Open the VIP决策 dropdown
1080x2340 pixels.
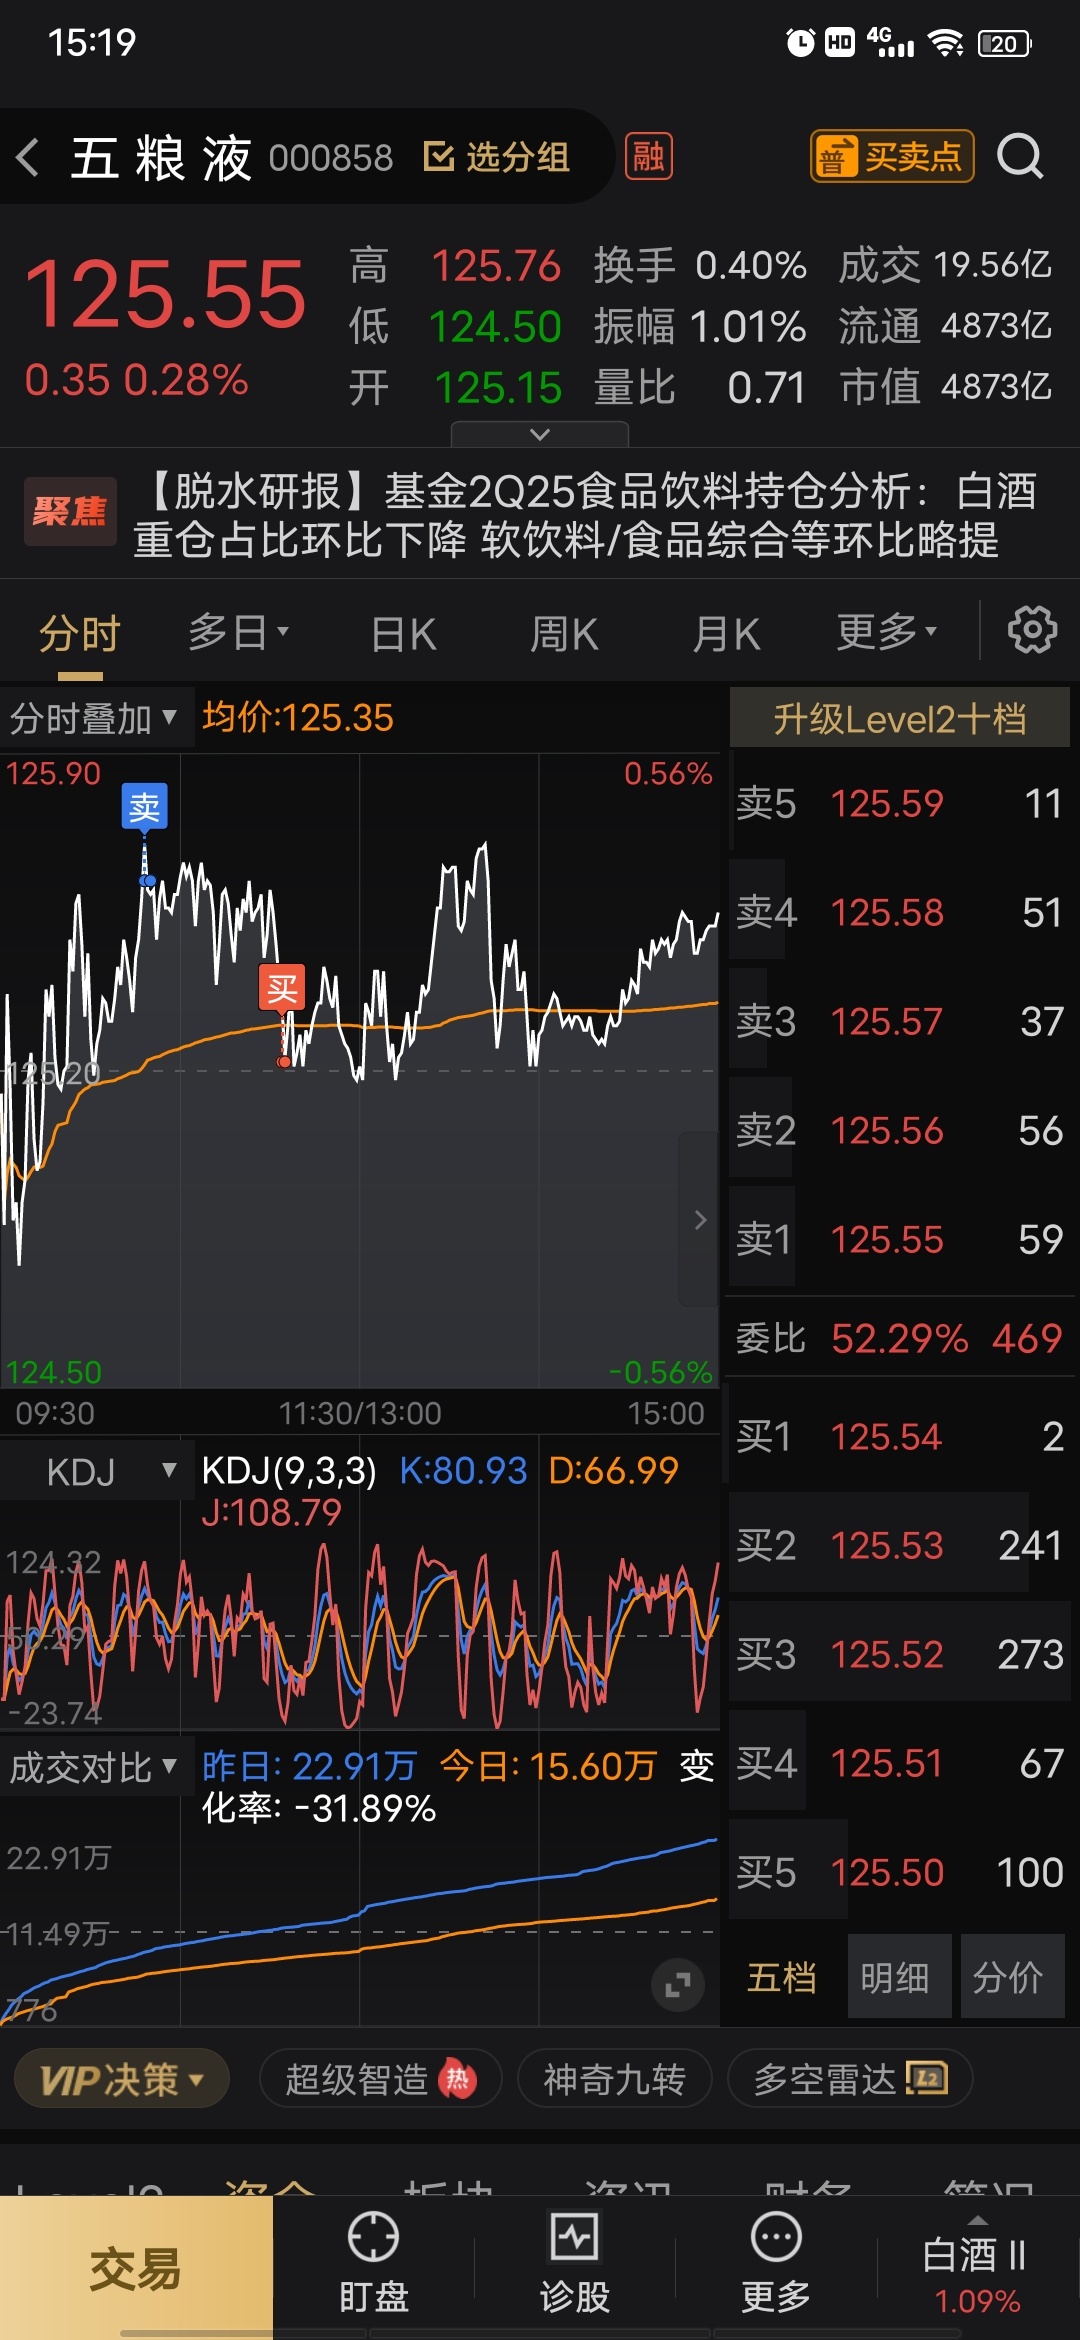(122, 2079)
